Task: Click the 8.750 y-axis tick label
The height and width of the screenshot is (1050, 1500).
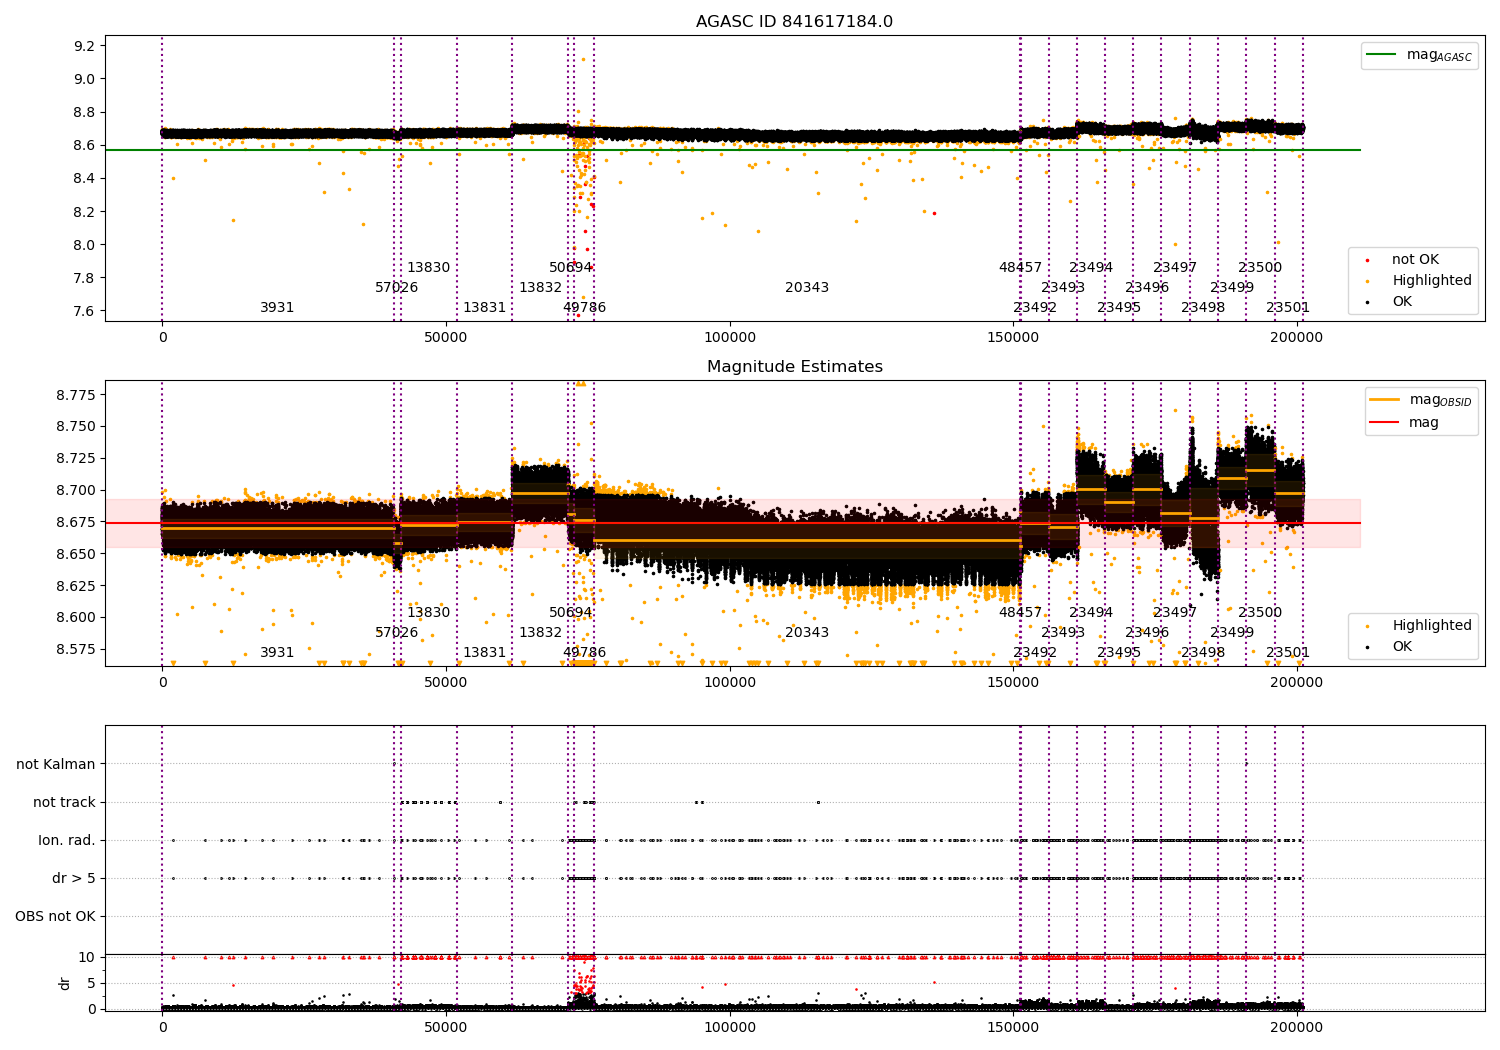Action: [x=76, y=427]
